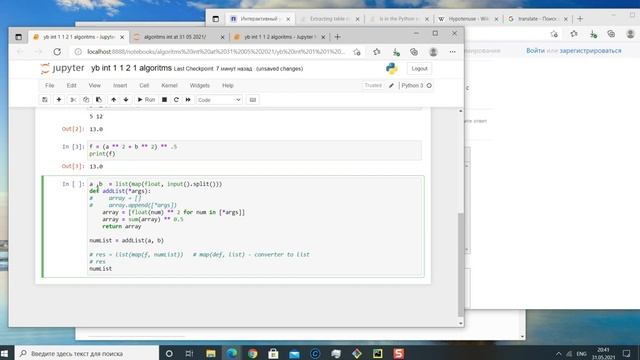Paste cells below icon in Jupyter toolbar
Viewport: 640px width, 360px height.
tap(98, 100)
